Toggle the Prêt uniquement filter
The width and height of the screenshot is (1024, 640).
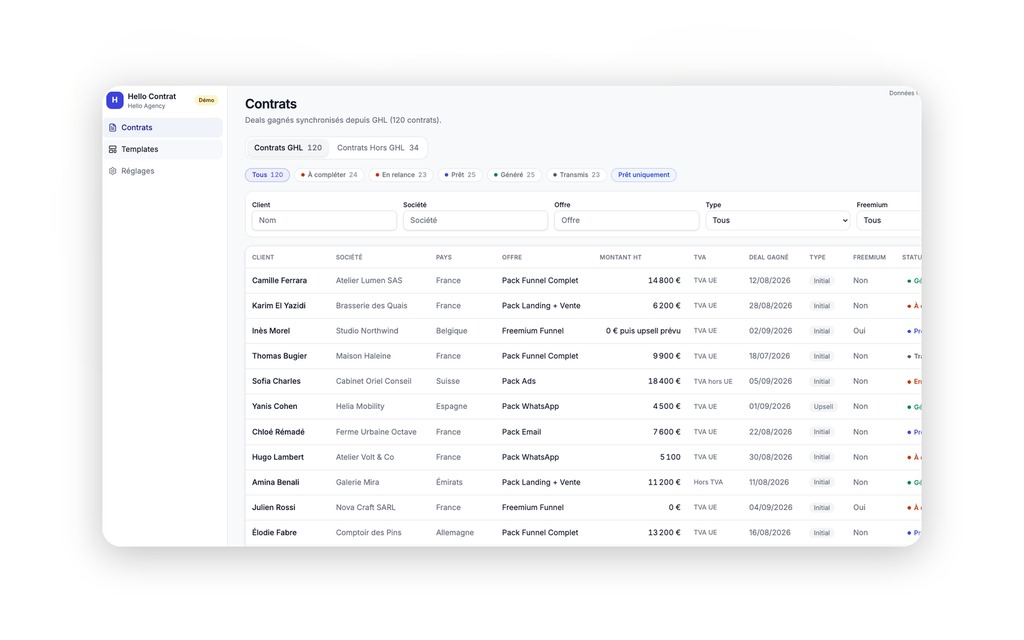pyautogui.click(x=643, y=174)
